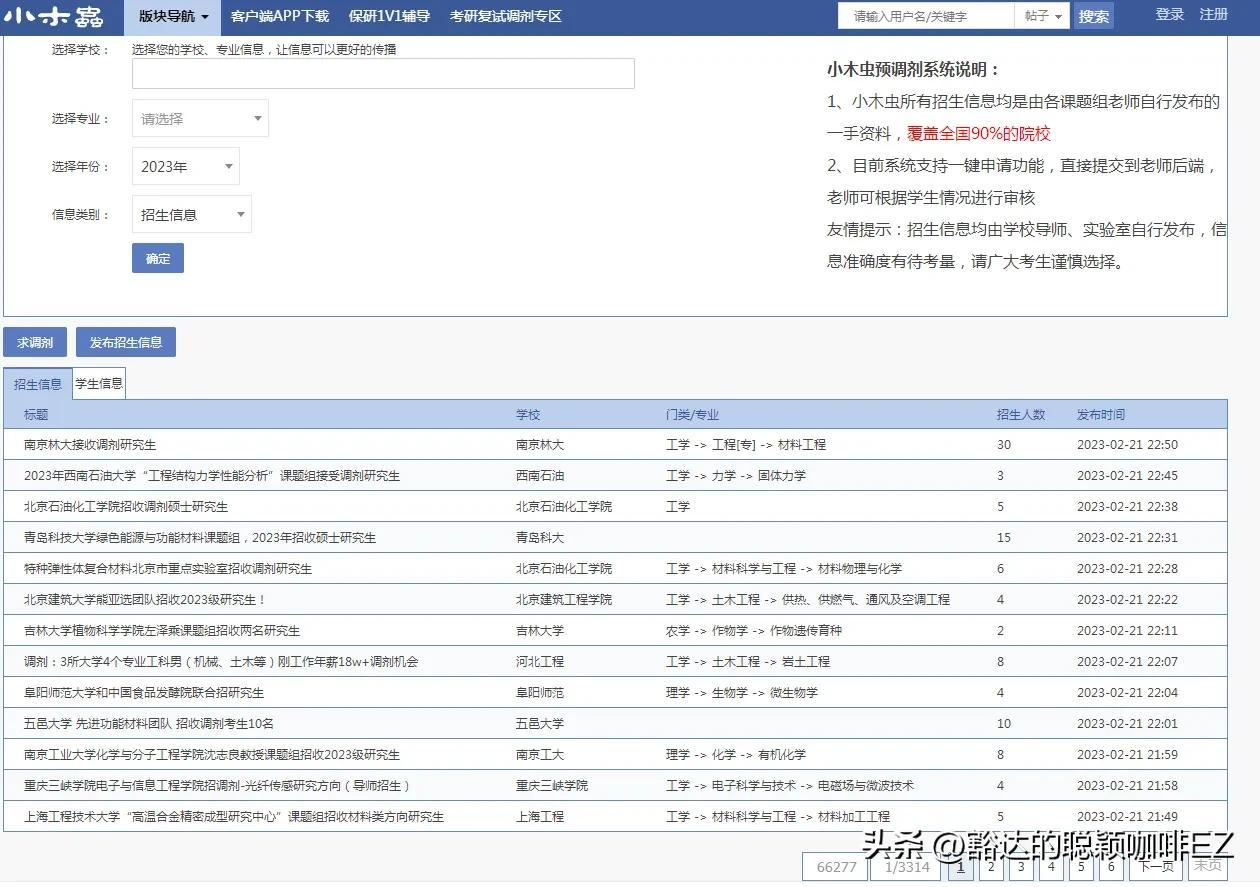Click the 发布时间 column header
This screenshot has height=887, width=1260.
point(1101,414)
